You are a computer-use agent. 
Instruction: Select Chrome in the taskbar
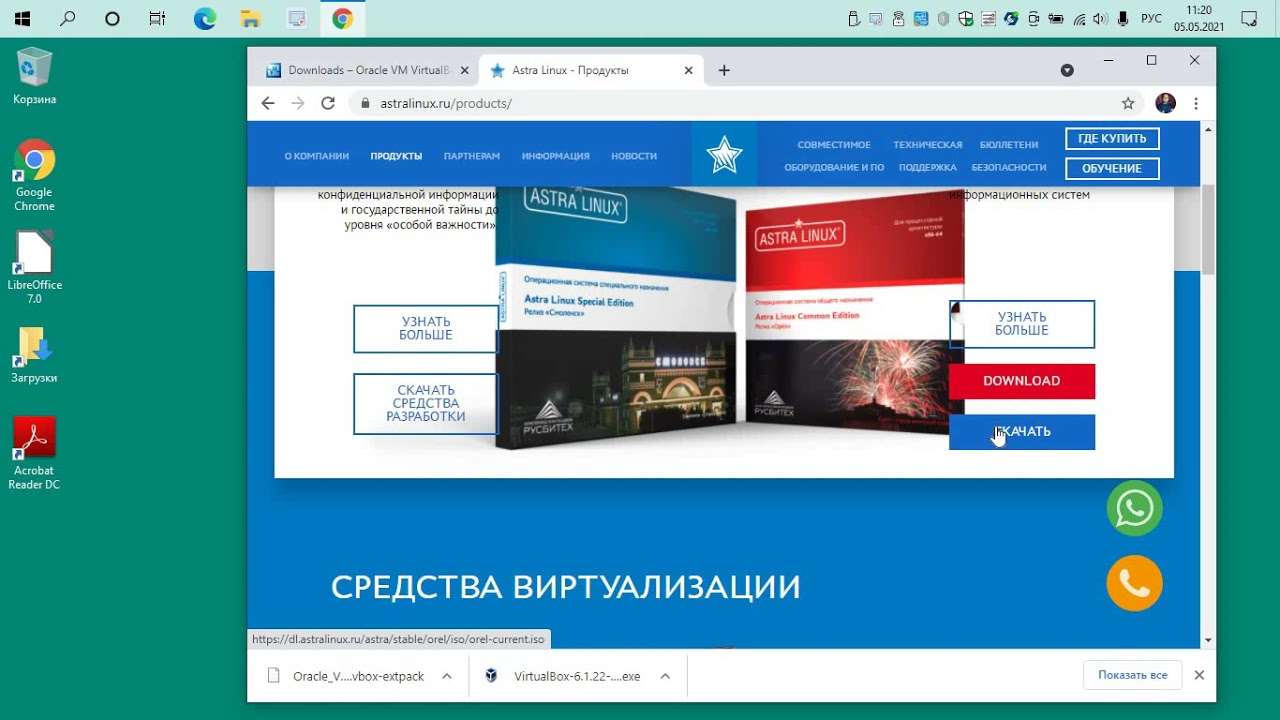coord(342,18)
